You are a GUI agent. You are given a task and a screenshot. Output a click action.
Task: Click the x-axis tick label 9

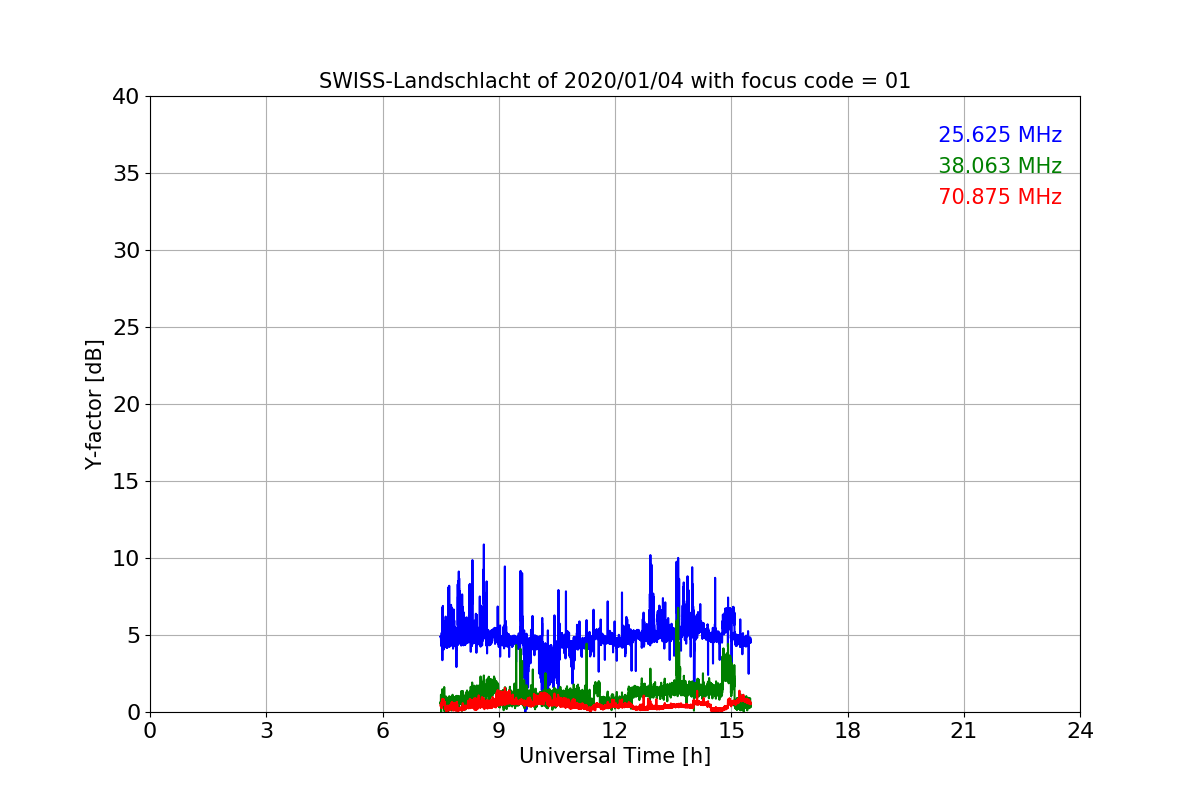499,731
